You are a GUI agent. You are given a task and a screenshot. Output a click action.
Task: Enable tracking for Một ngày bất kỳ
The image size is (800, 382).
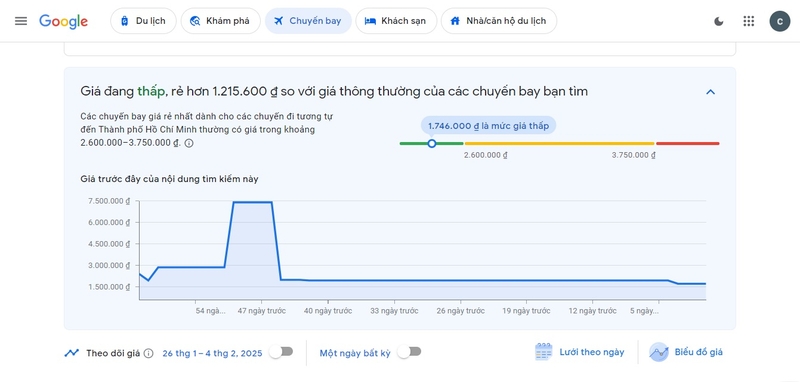click(409, 351)
